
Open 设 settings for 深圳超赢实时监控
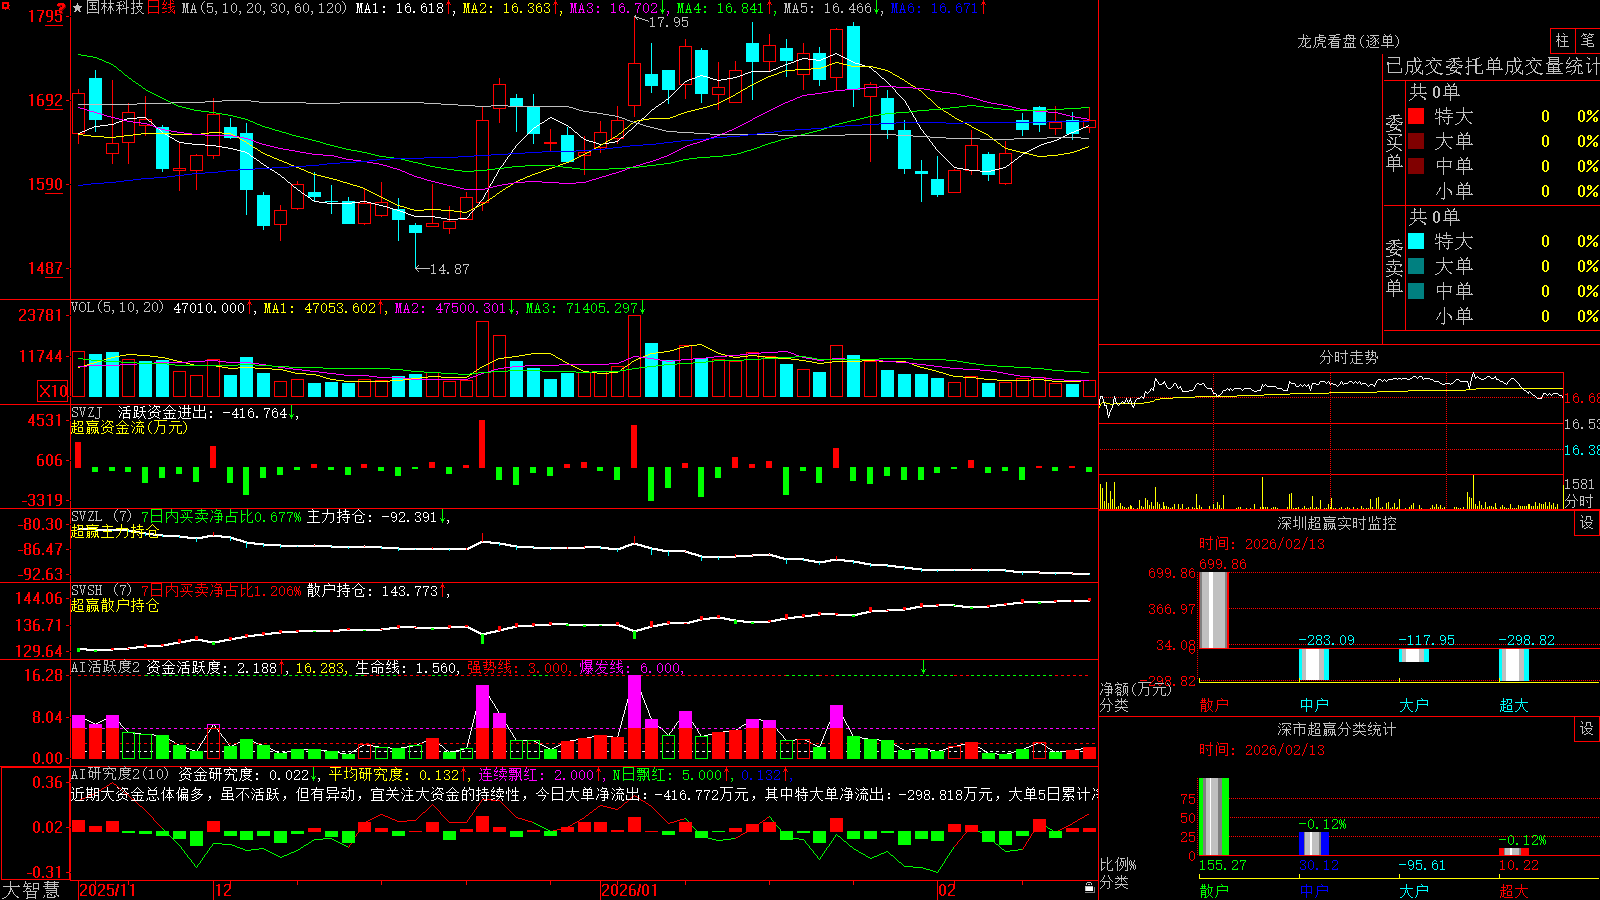(1587, 523)
